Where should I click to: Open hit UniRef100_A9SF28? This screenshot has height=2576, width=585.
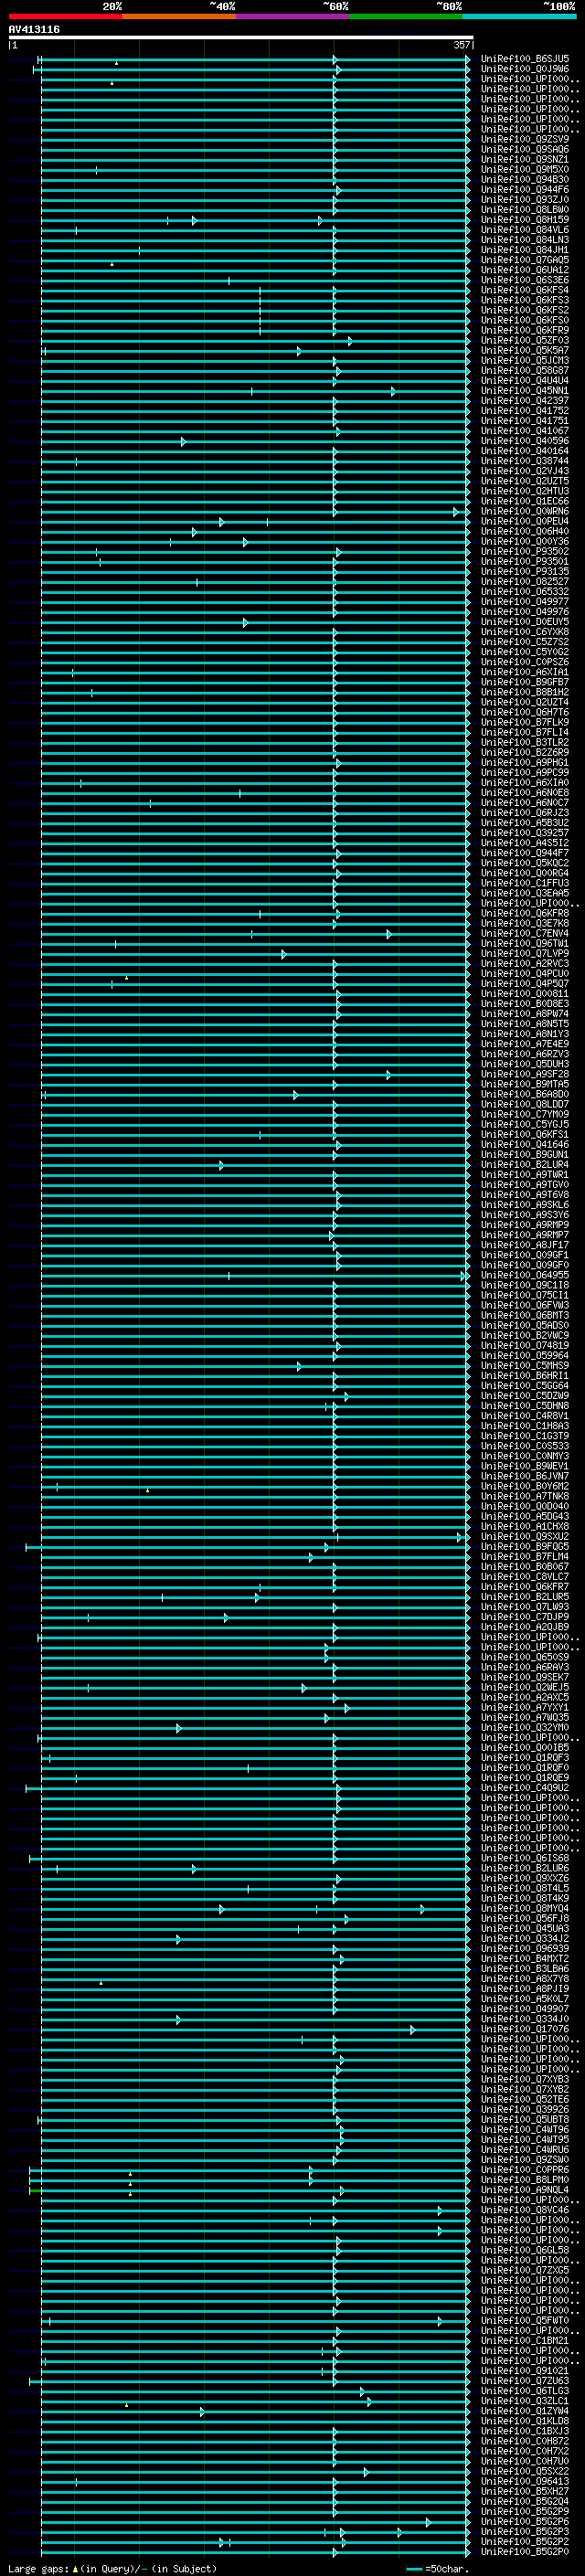pyautogui.click(x=525, y=1074)
